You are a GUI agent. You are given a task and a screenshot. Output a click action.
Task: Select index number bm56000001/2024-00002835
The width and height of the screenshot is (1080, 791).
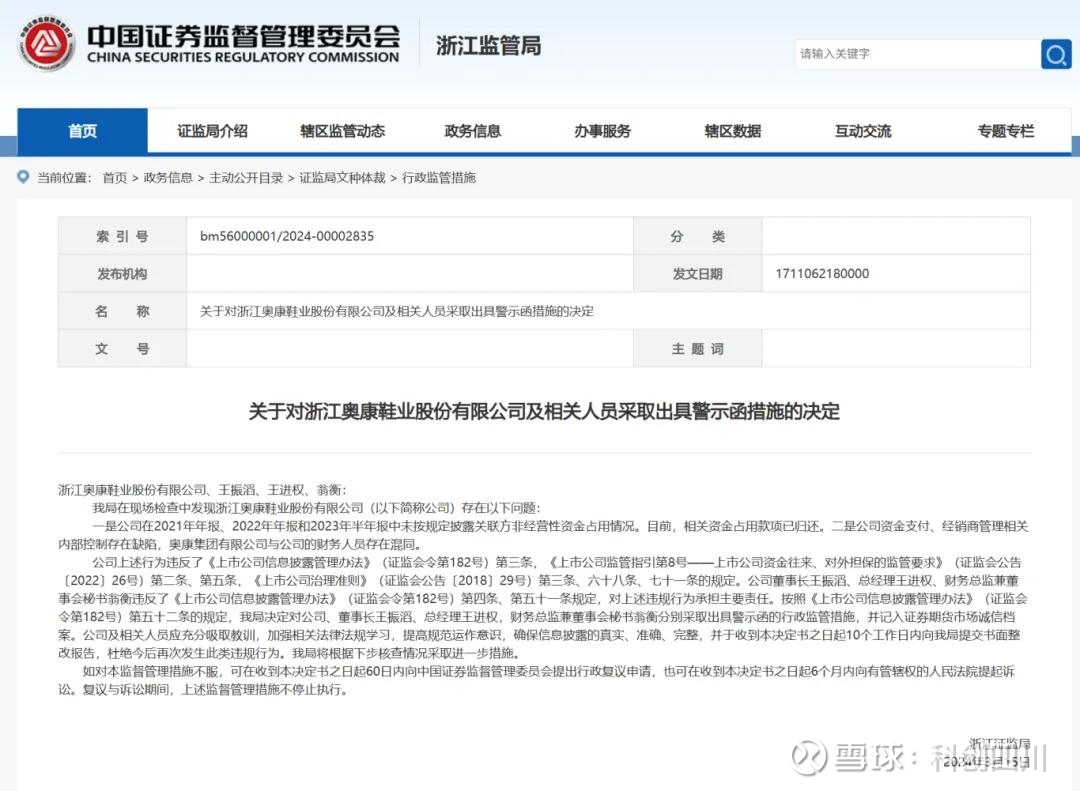click(x=287, y=236)
